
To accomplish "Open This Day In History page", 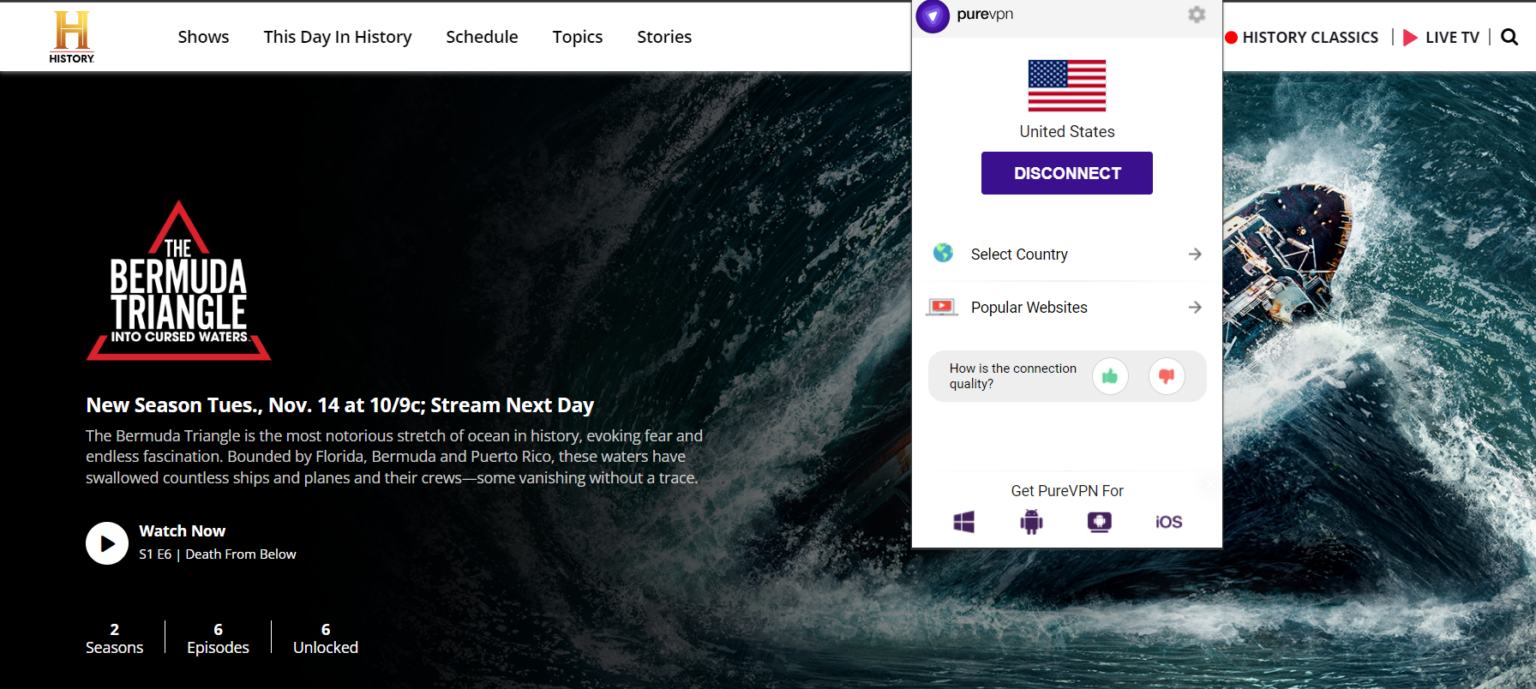I will [x=337, y=37].
